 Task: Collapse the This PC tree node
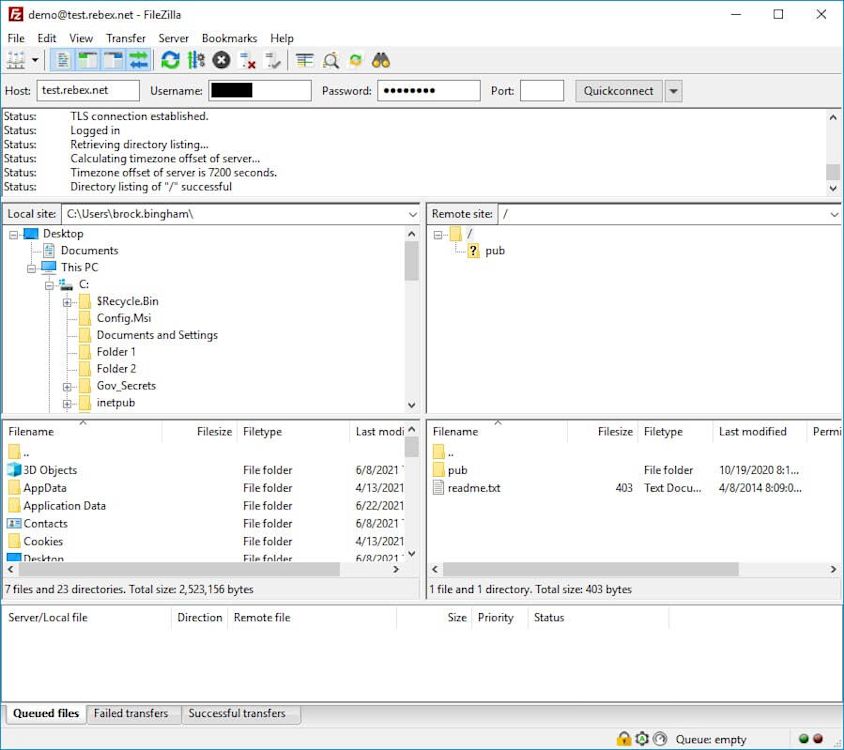tap(32, 268)
